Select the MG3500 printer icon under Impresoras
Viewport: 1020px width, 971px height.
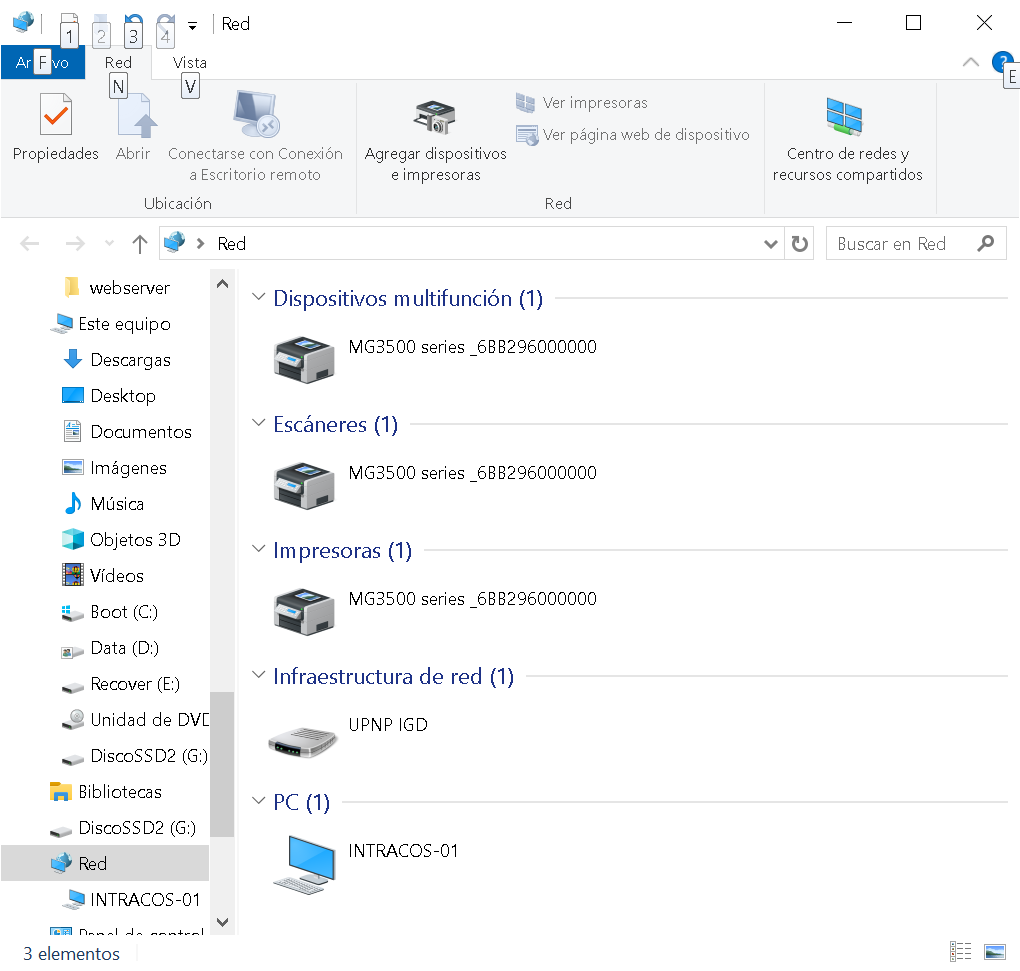(304, 611)
